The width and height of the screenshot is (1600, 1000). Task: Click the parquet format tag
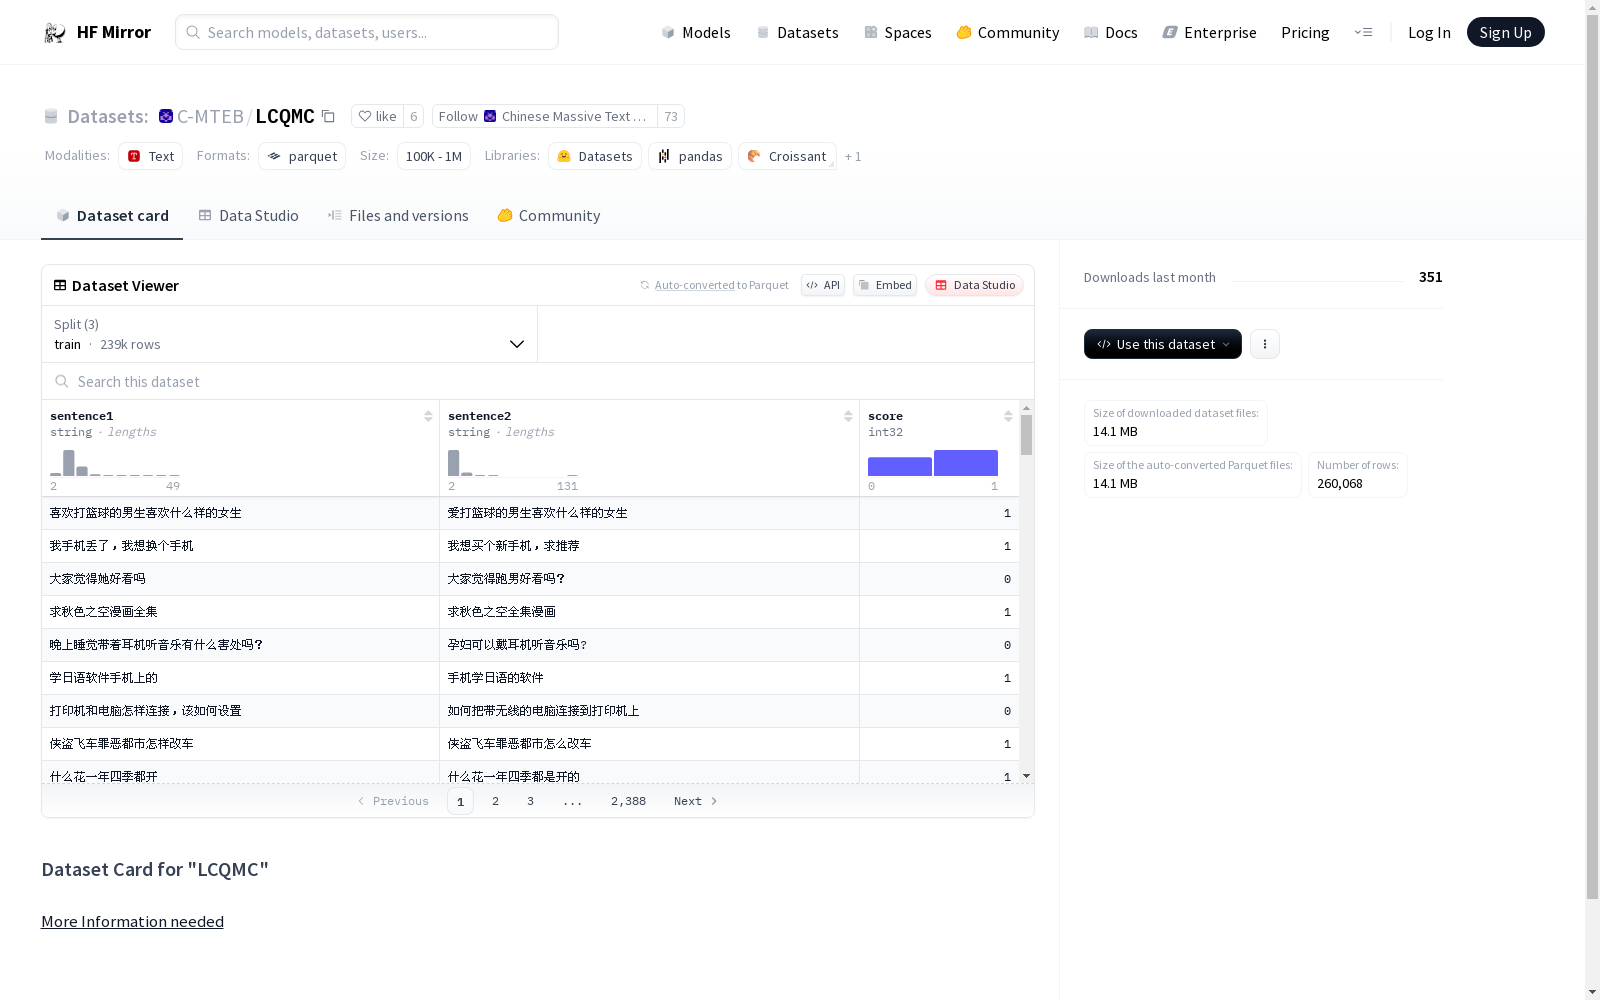[x=302, y=156]
